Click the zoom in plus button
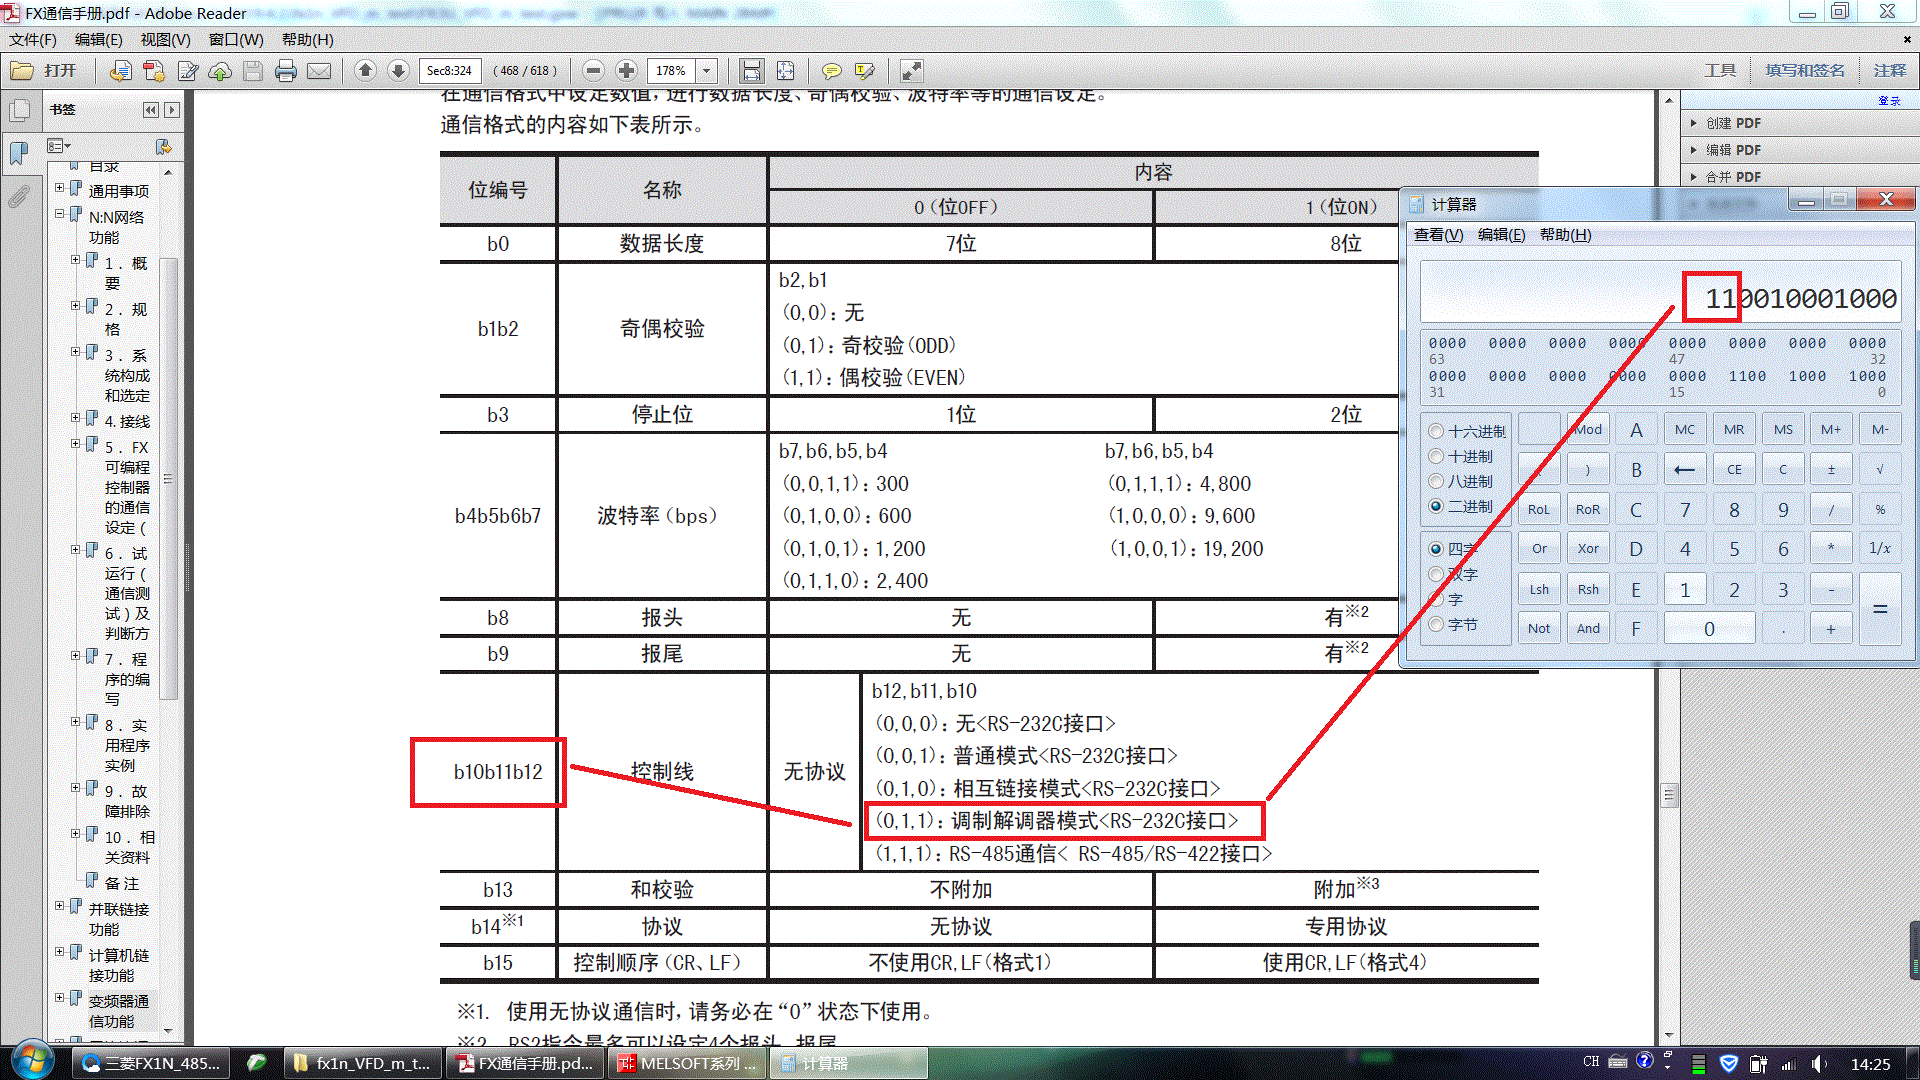 click(627, 71)
